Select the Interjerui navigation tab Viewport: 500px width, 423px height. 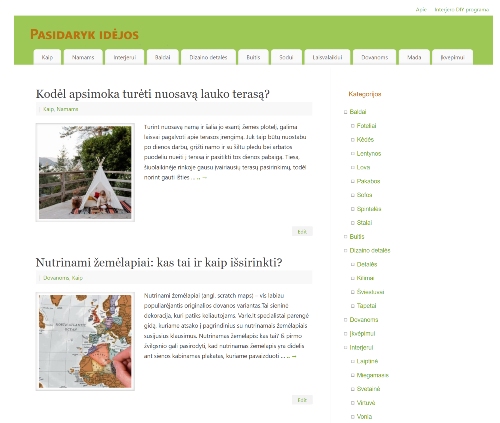coord(125,57)
